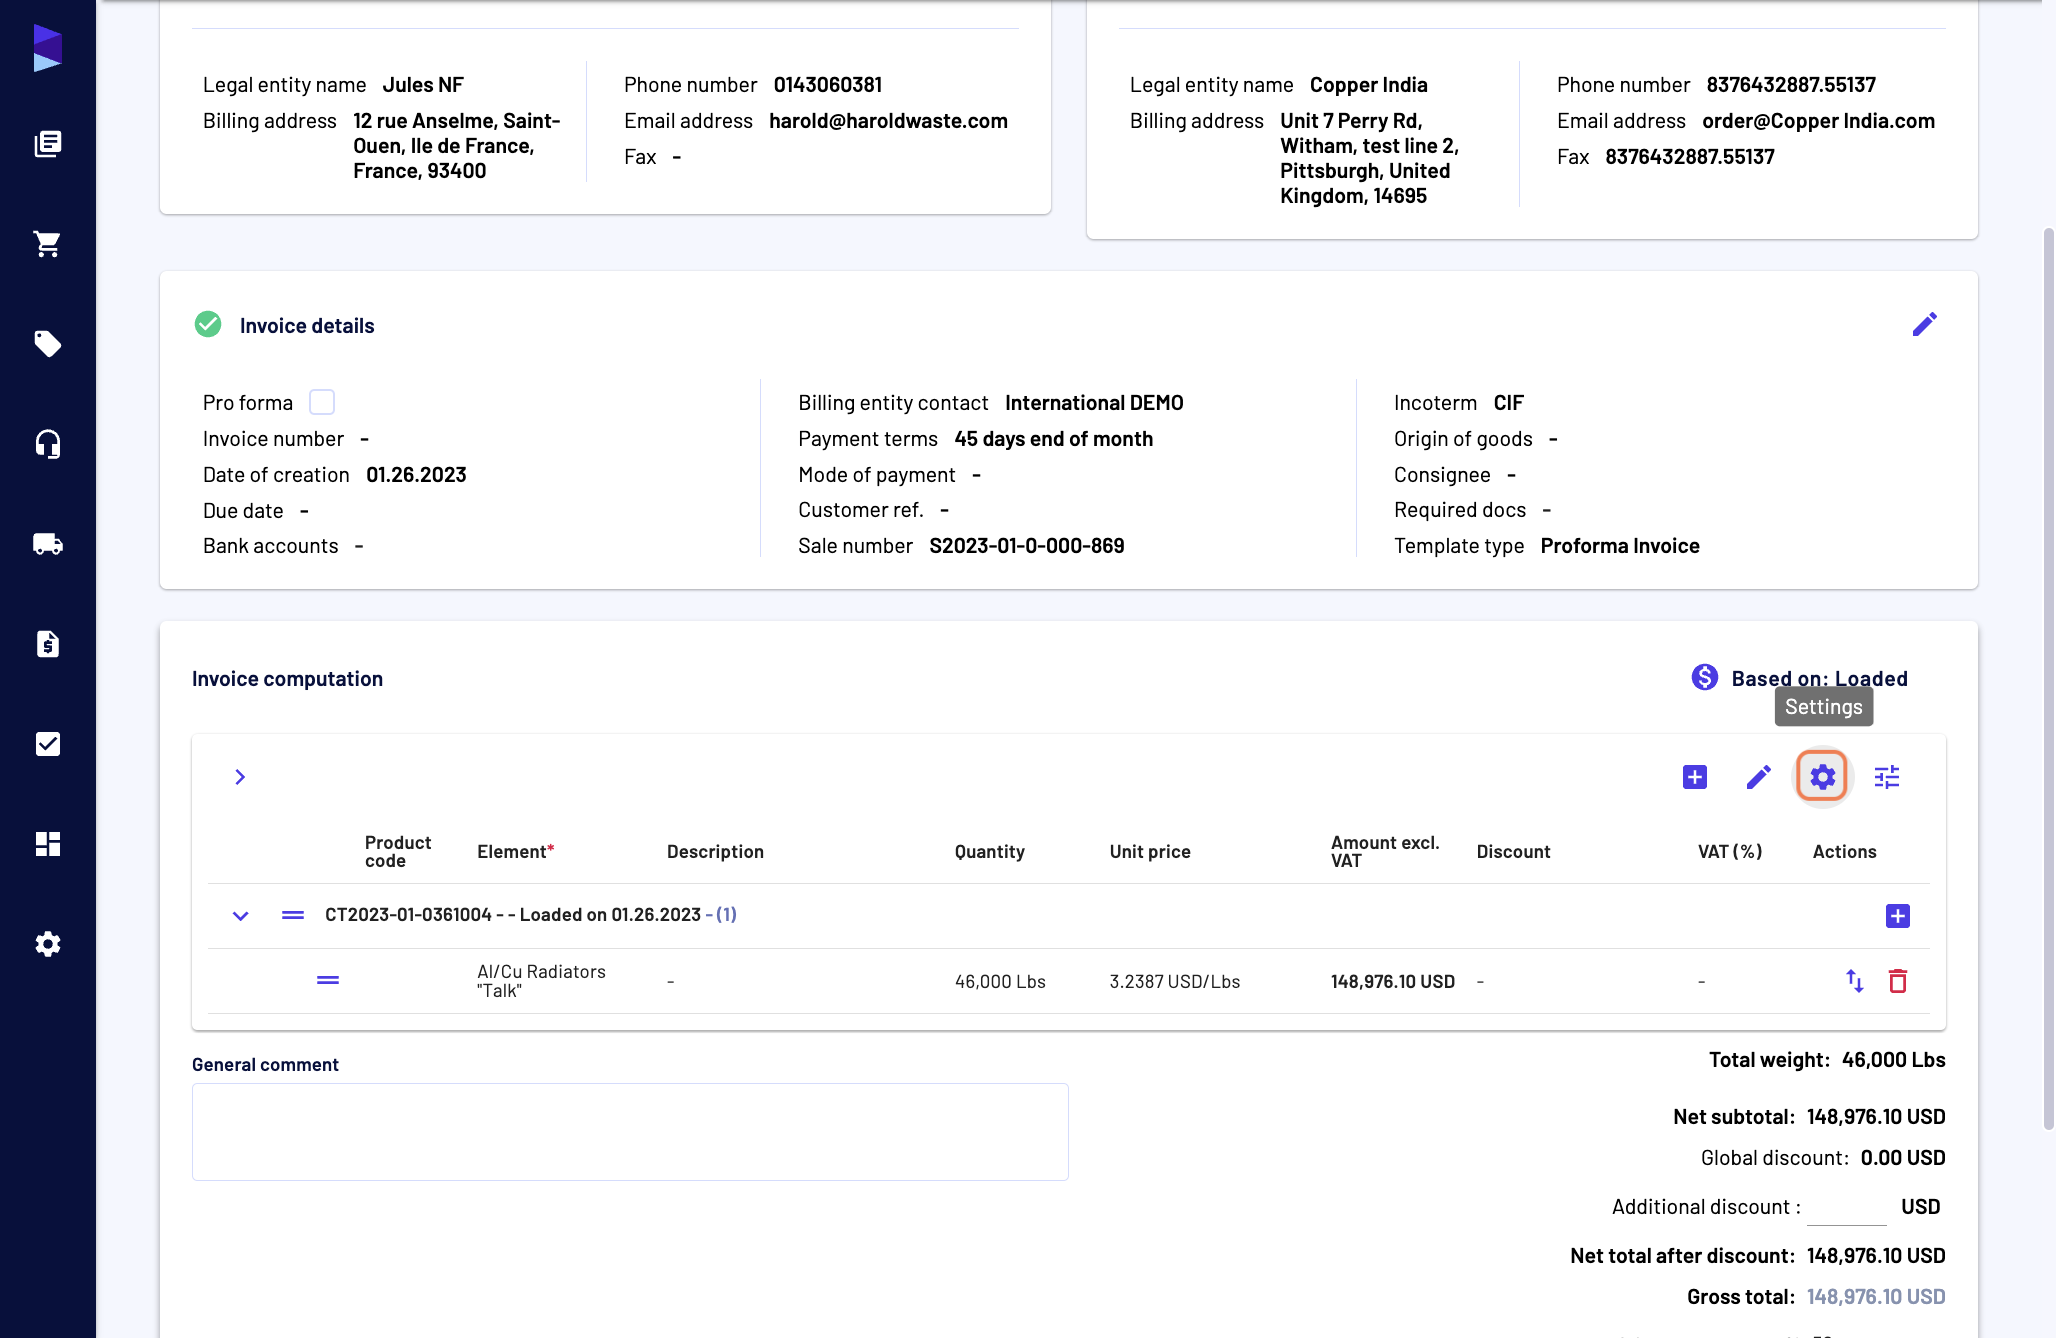Click the page vertical scrollbar

pyautogui.click(x=2048, y=680)
